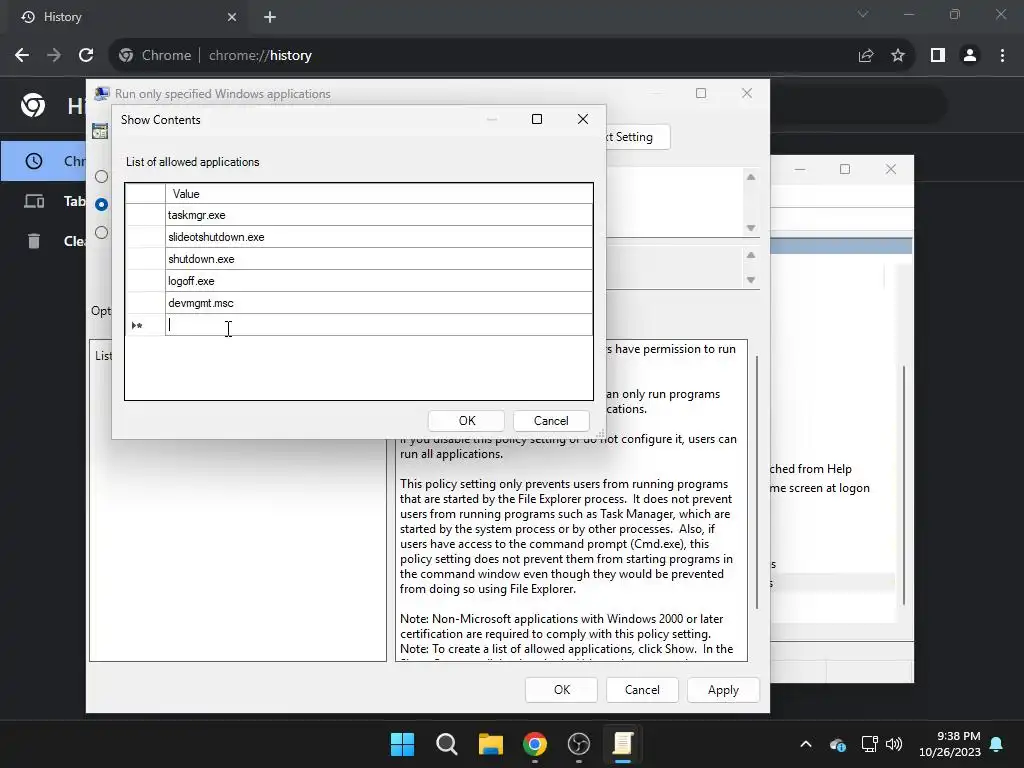Maximize the Run only specified applications window
This screenshot has height=768, width=1024.
click(x=701, y=93)
